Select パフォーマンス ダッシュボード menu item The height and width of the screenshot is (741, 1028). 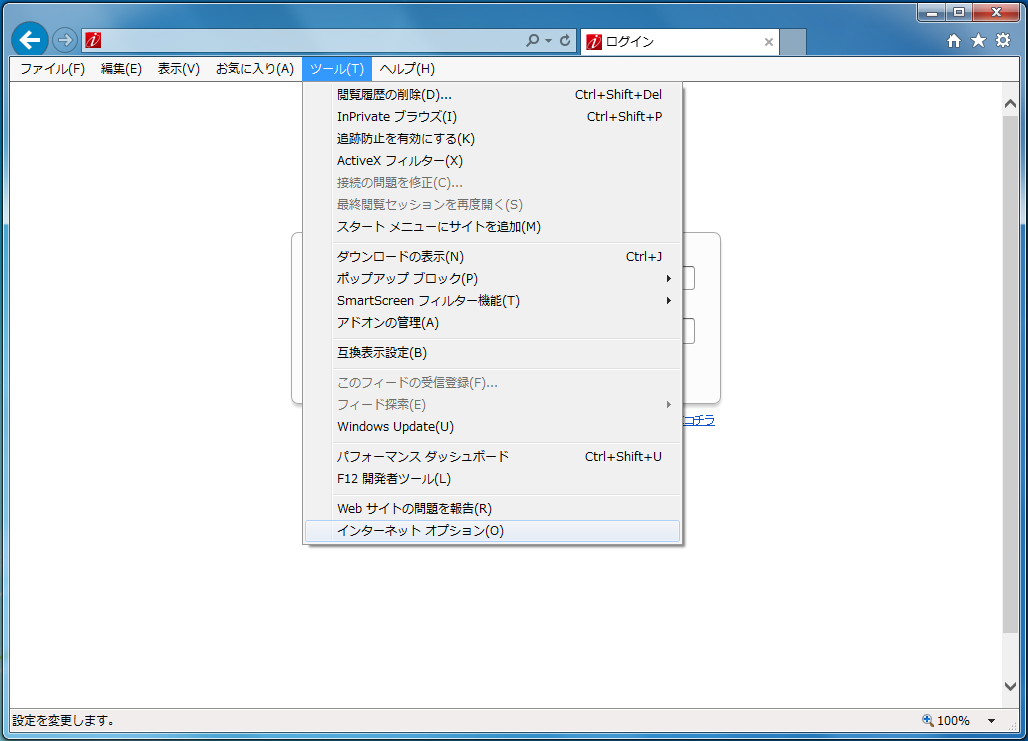[492, 456]
